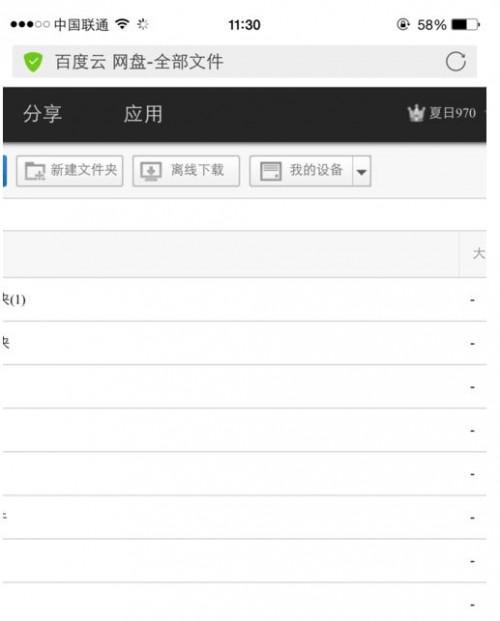Viewport: 500px width, 621px height.
Task: Reload the page with the refresh icon
Action: (x=455, y=61)
